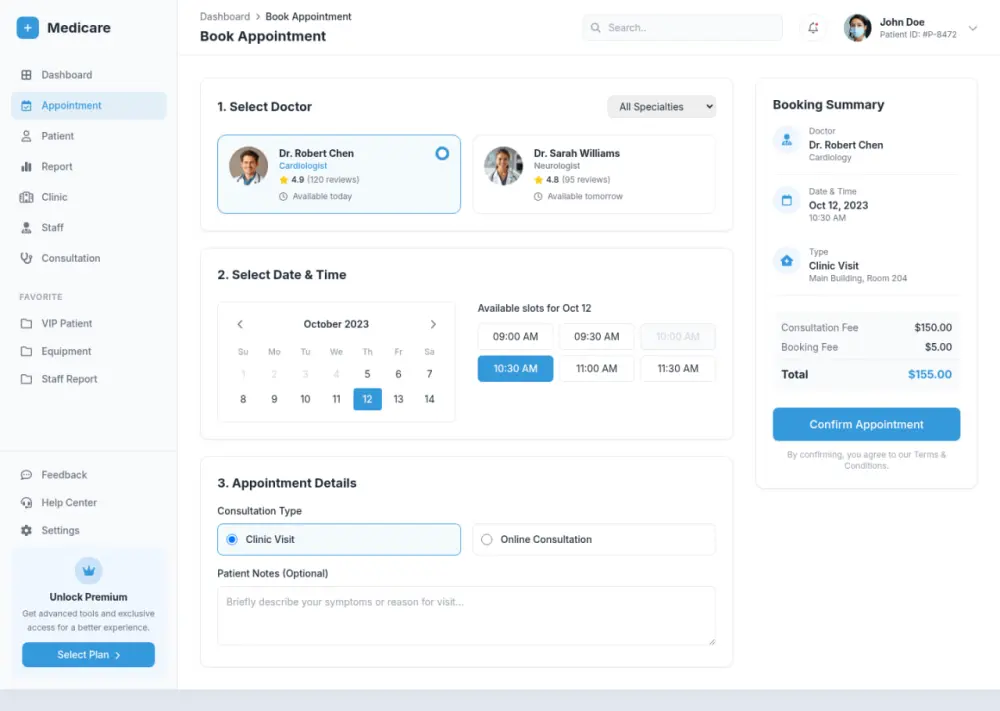Open Appointment in the sidebar menu

click(x=89, y=106)
